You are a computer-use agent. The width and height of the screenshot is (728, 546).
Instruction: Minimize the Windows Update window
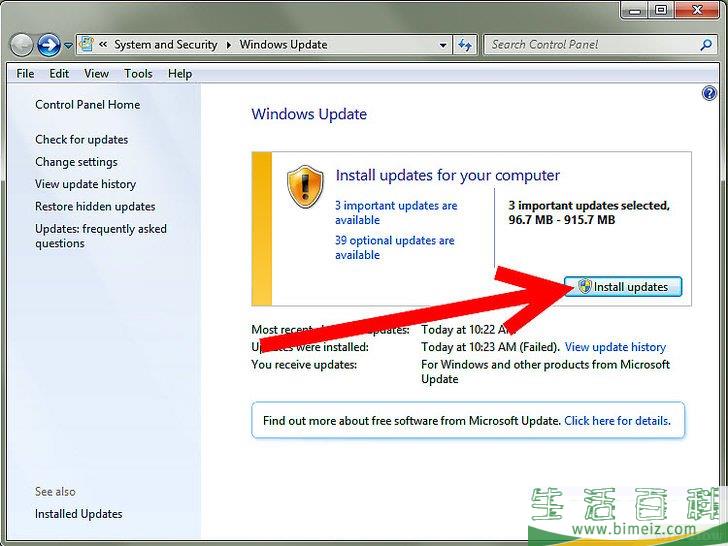[x=635, y=10]
